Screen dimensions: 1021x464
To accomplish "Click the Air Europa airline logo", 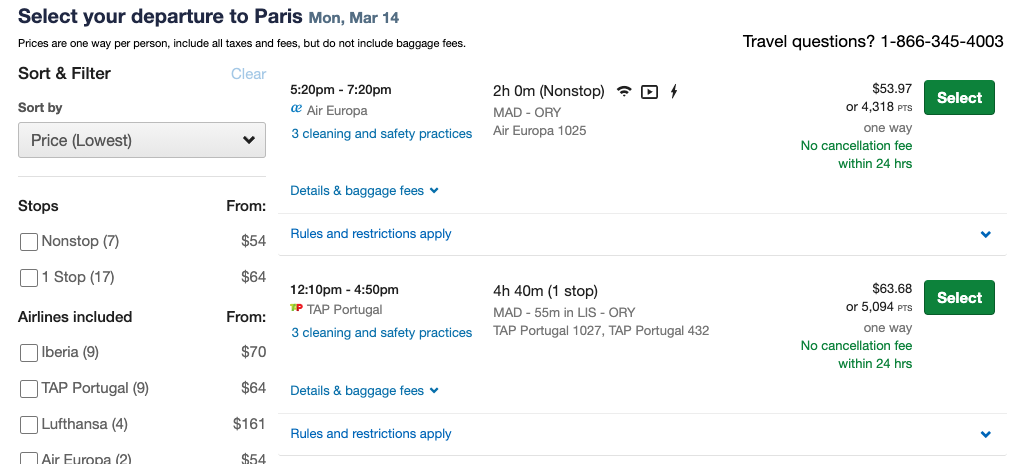I will [296, 110].
